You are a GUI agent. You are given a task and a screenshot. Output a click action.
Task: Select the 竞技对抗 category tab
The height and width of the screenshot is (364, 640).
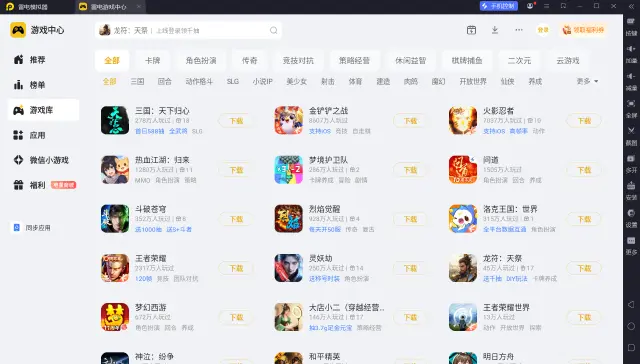click(298, 60)
